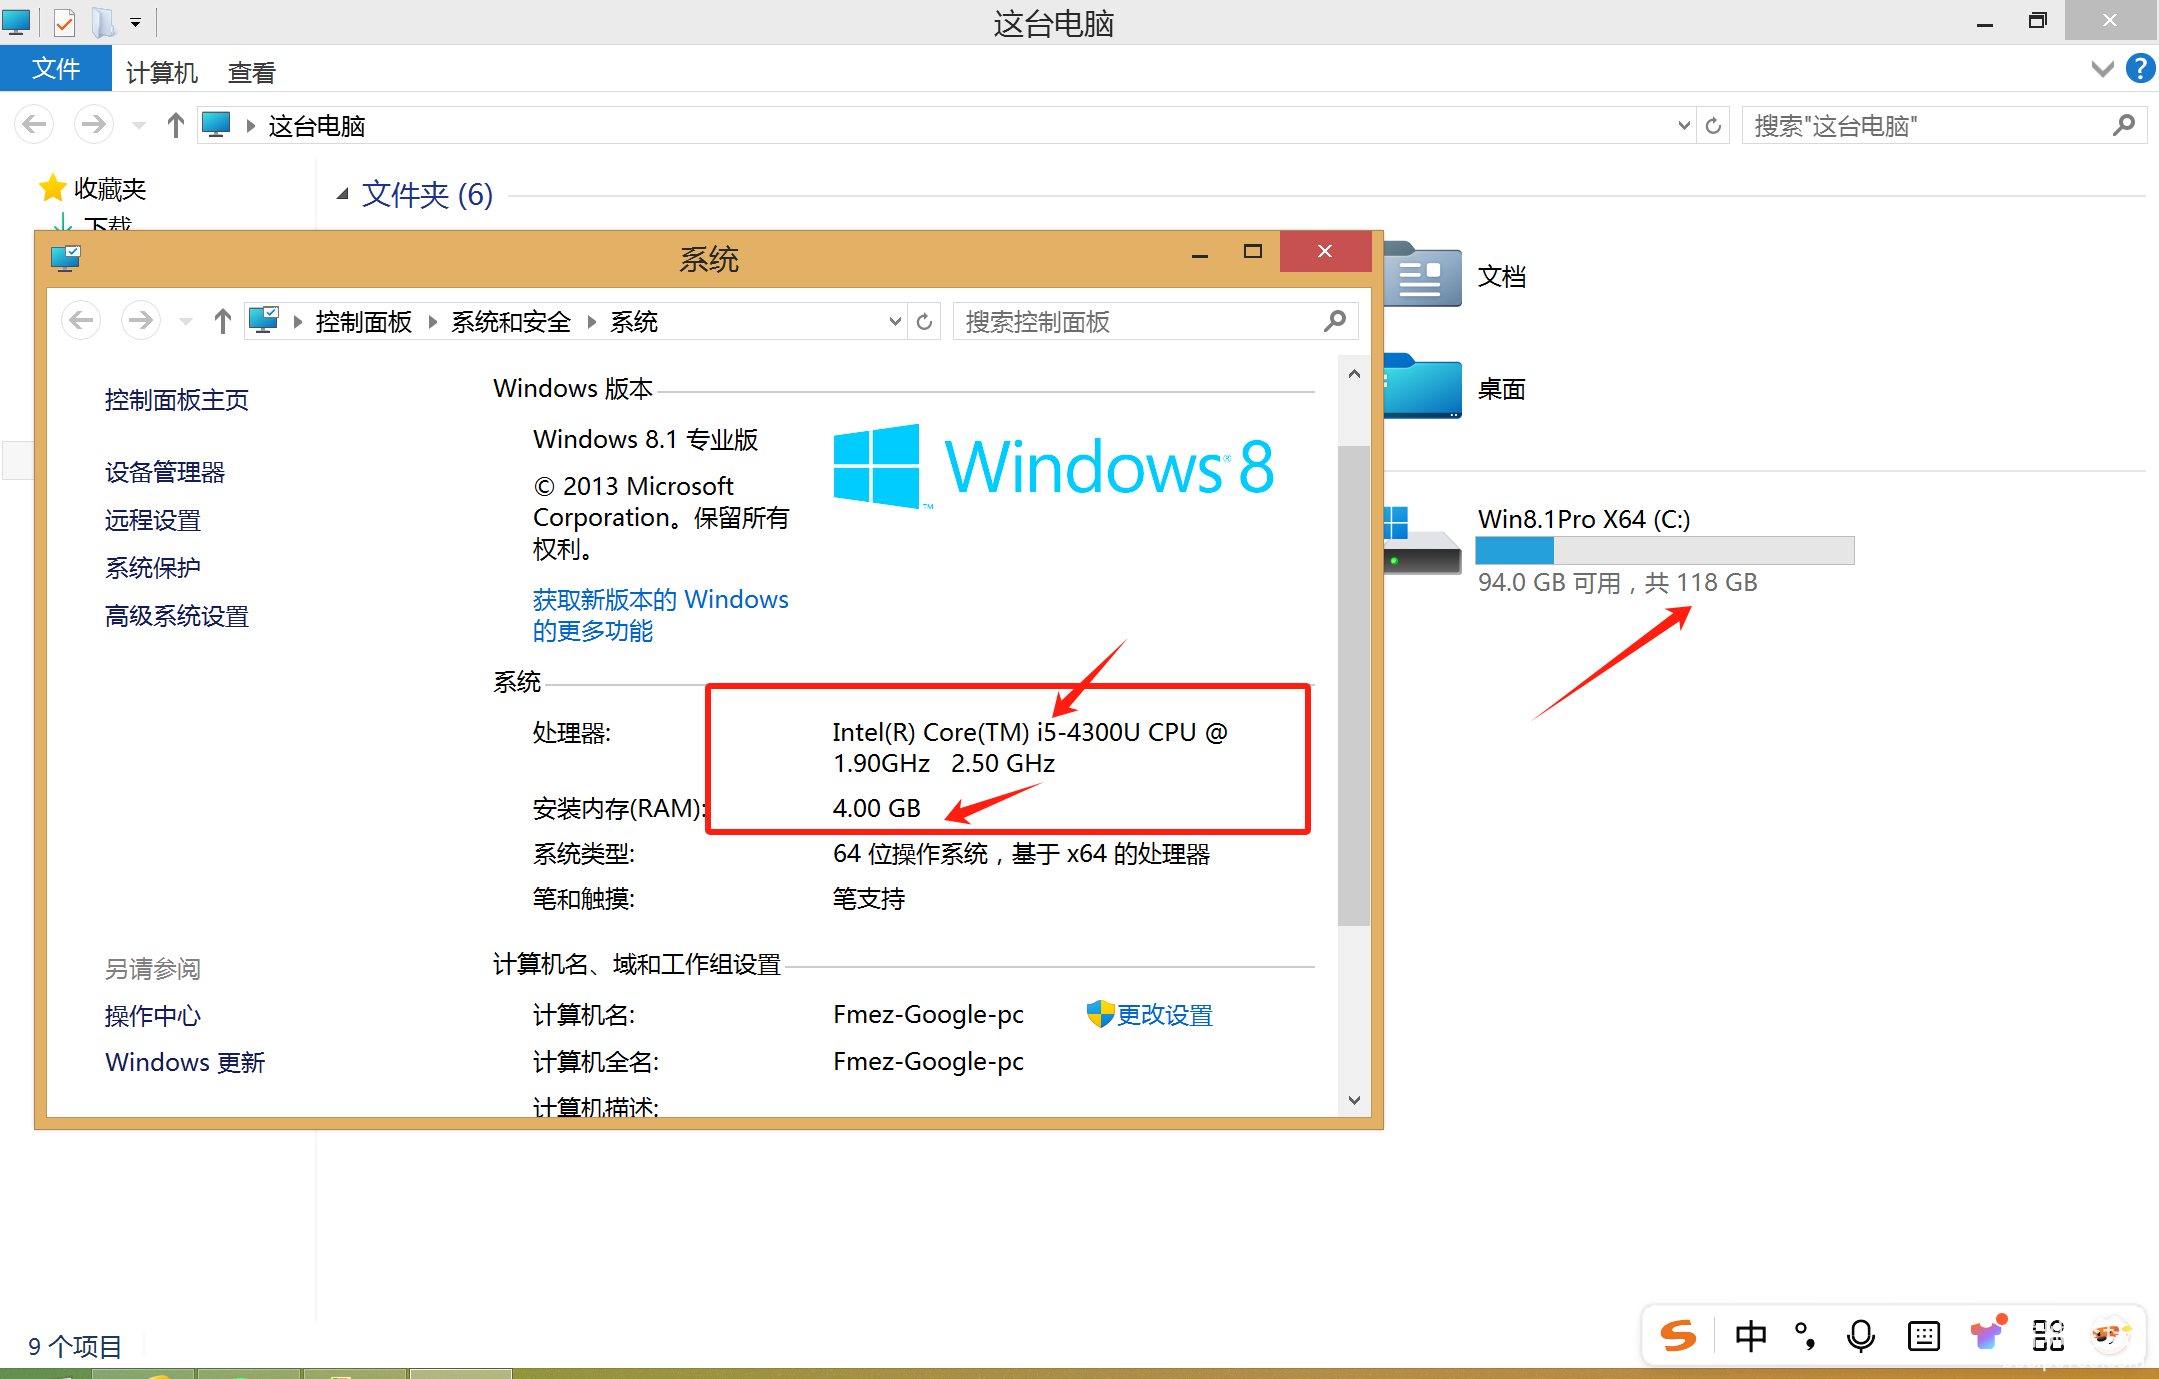Open Advanced system settings link
The width and height of the screenshot is (2159, 1379).
click(176, 616)
